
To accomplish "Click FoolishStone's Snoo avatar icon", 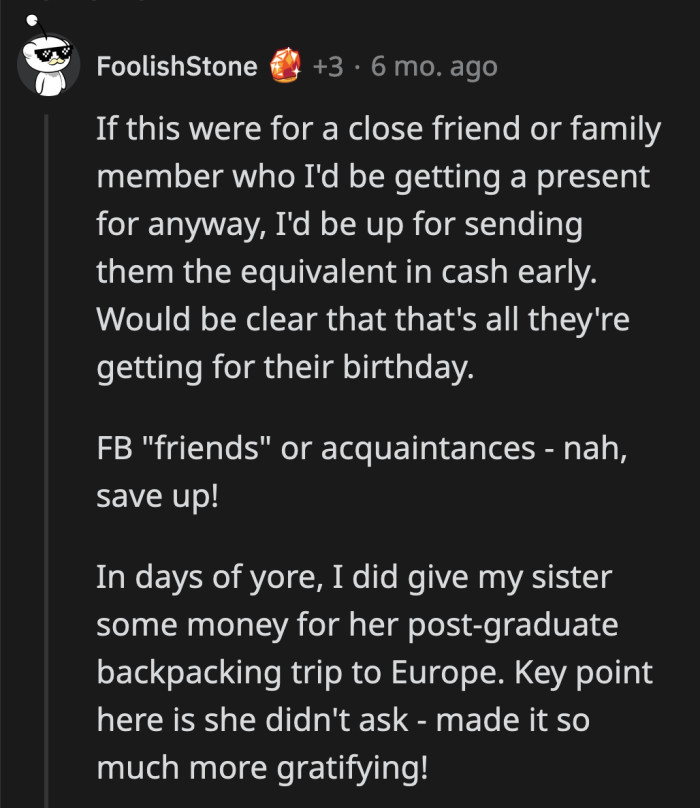I will coord(48,62).
